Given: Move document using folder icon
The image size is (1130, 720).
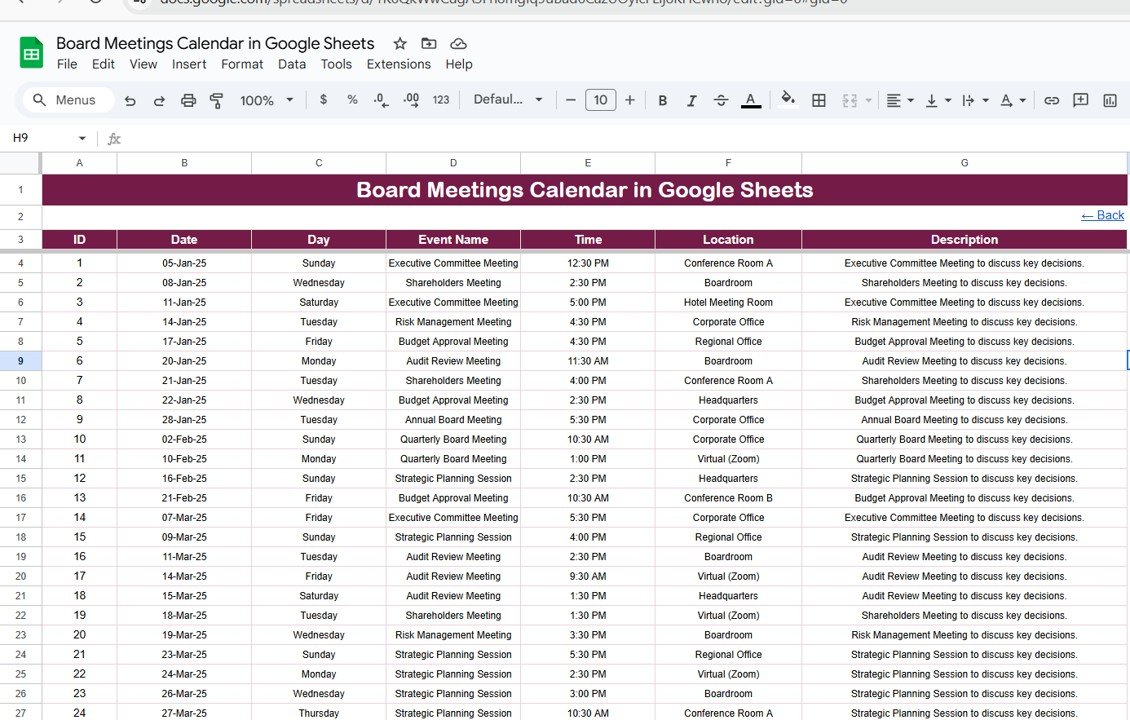Looking at the screenshot, I should [429, 43].
